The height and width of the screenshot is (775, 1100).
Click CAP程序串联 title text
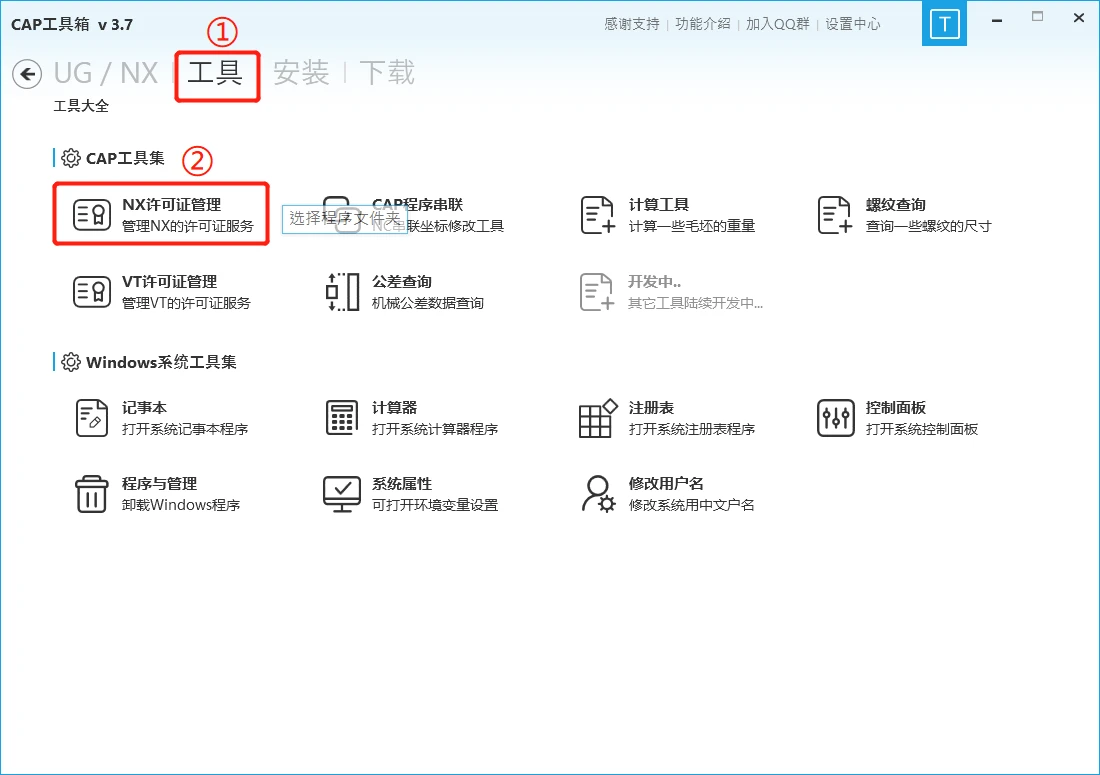pos(417,205)
